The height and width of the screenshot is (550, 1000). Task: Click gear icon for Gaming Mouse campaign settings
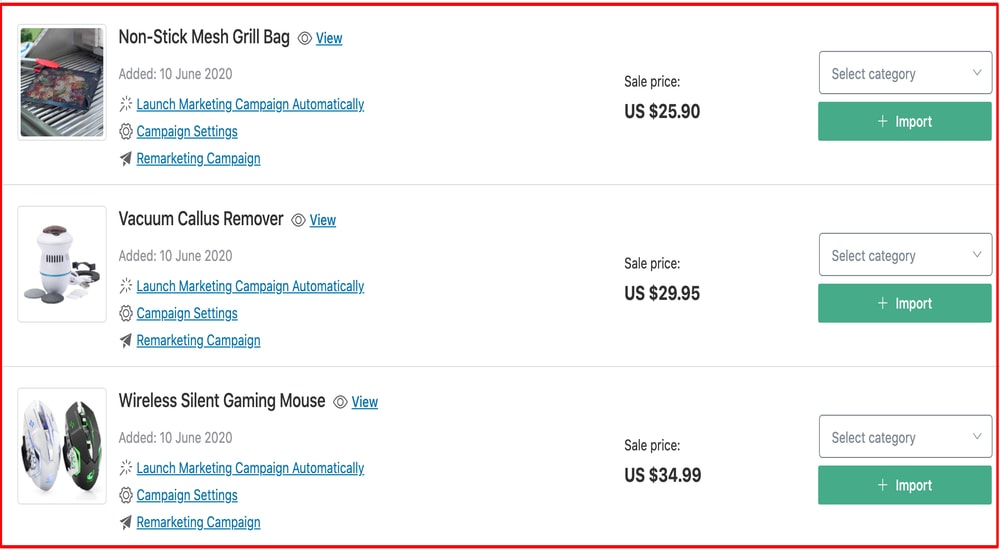[126, 496]
